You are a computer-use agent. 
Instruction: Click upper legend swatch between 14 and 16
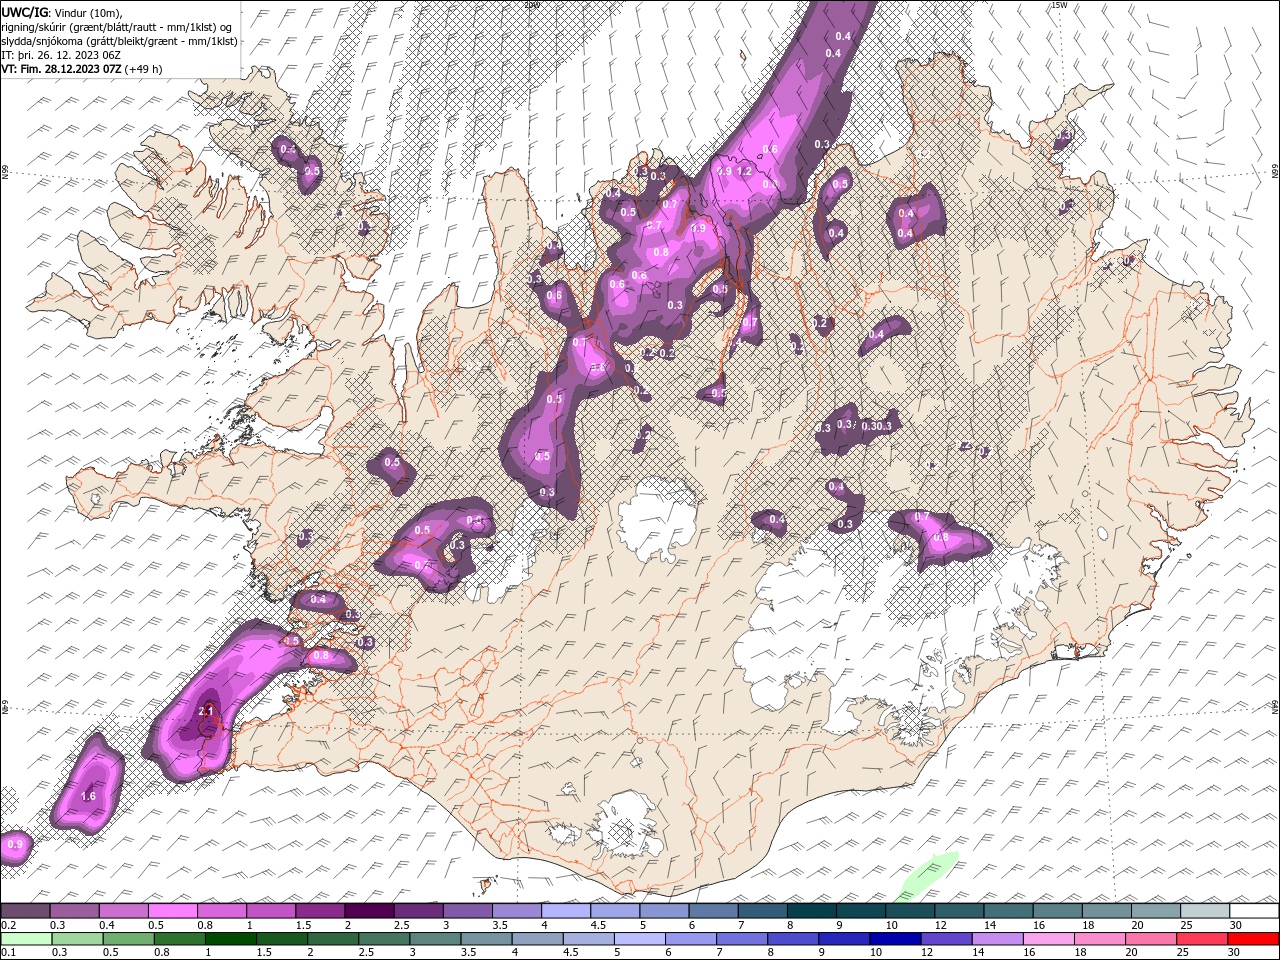click(x=1010, y=911)
